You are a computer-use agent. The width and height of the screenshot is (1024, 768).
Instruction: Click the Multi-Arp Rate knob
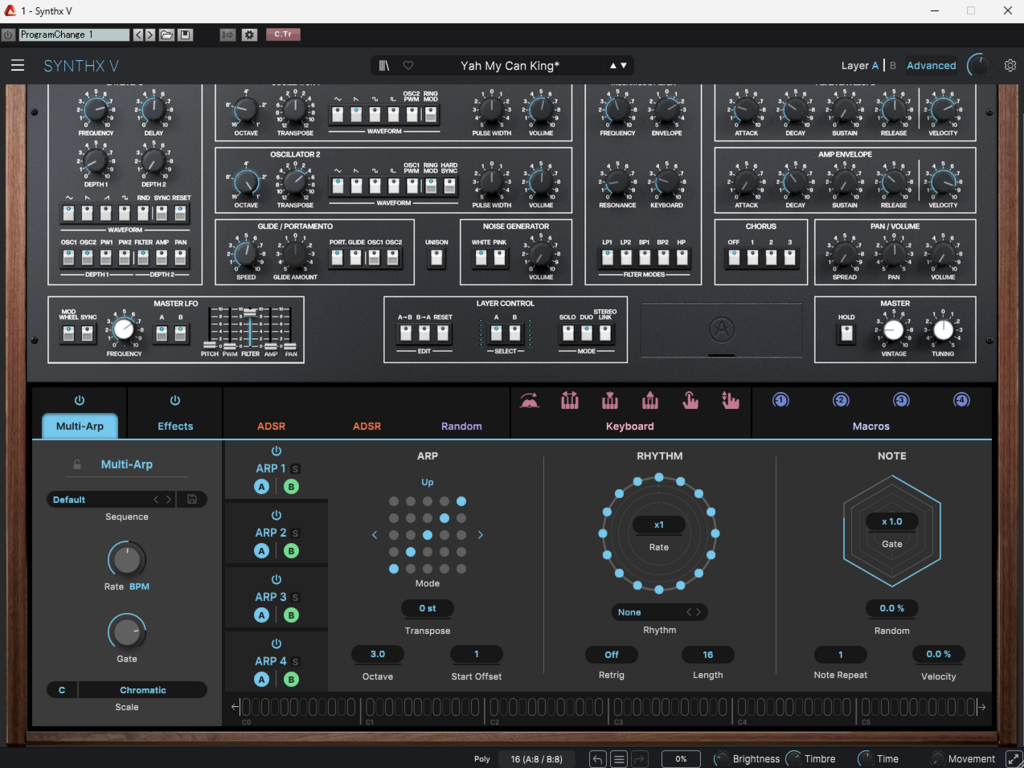(x=127, y=559)
